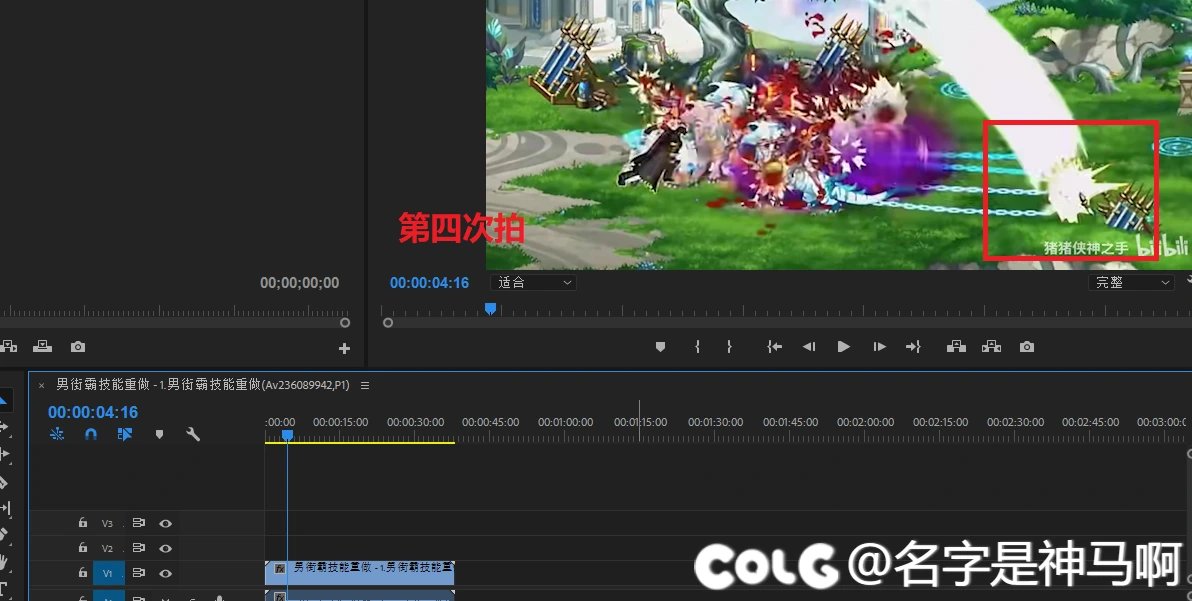Screen dimensions: 1192x601
Task: Click Add Marker in Program monitor transport
Action: 660,346
